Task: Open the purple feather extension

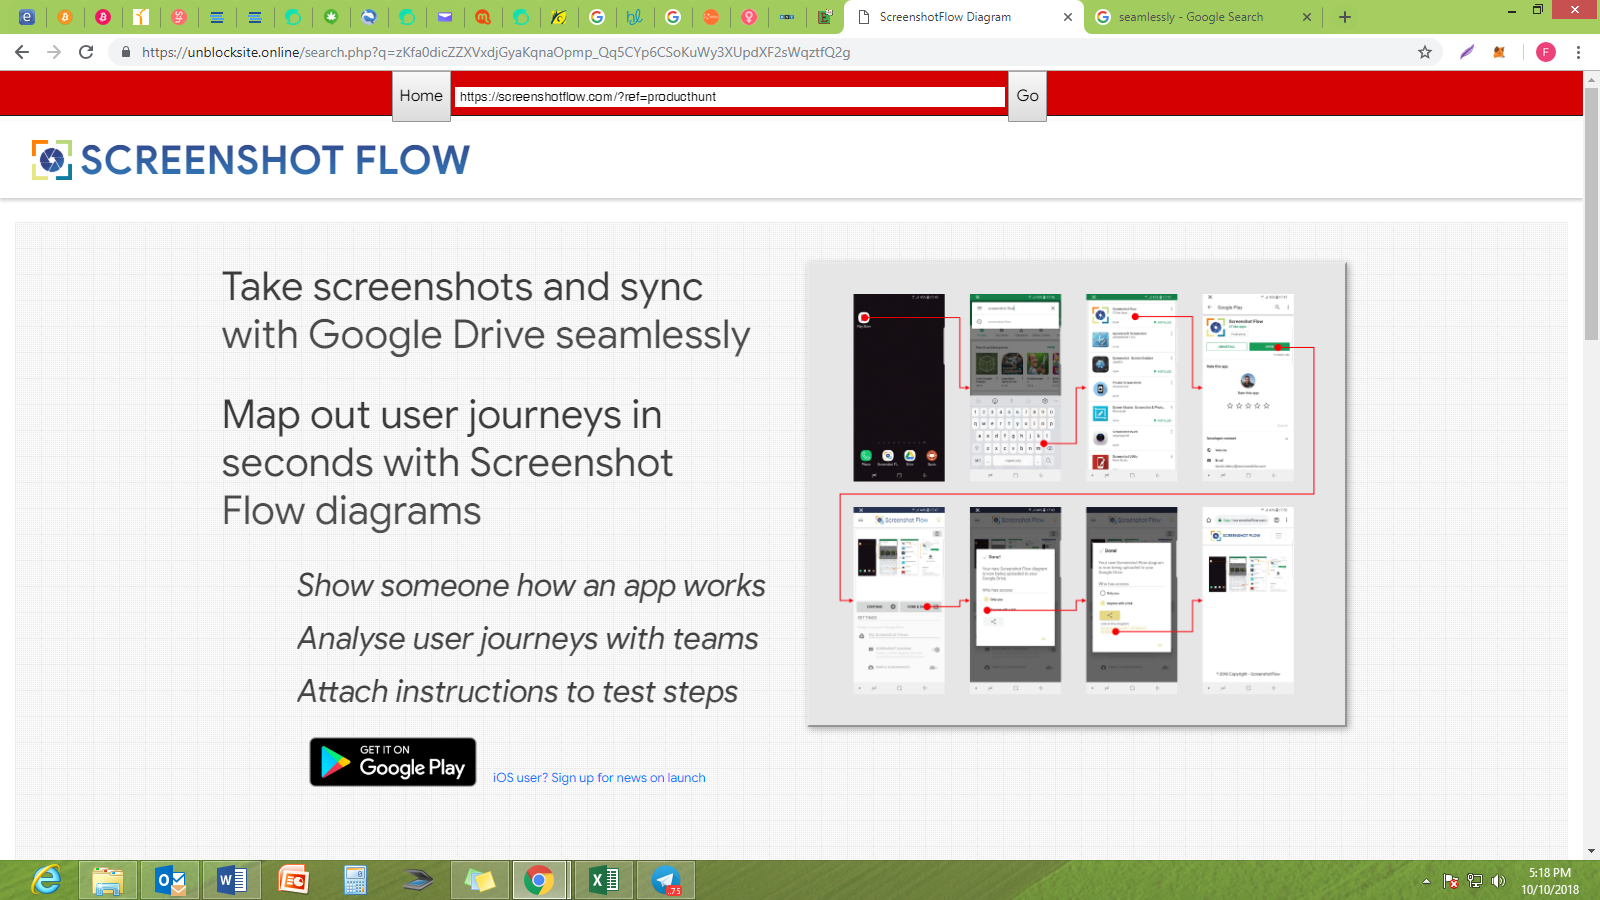Action: [1467, 52]
